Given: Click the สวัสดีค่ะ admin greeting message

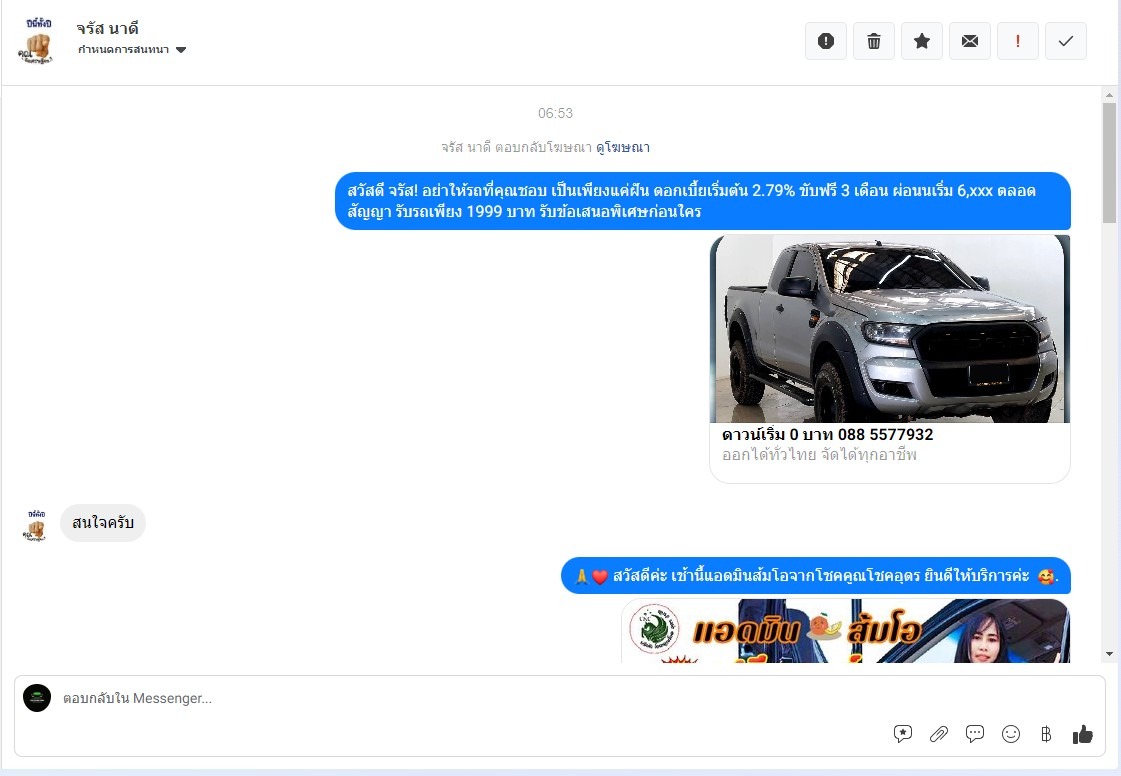Looking at the screenshot, I should 816,576.
